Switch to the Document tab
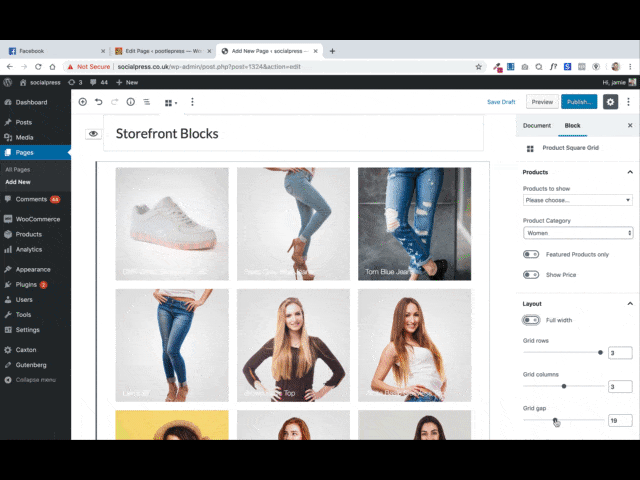 coord(536,125)
